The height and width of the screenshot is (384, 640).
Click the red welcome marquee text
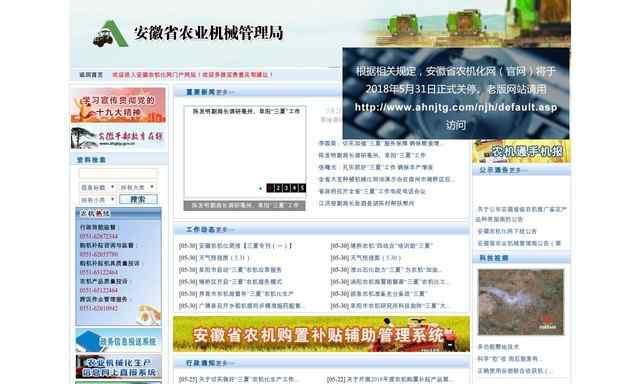(192, 75)
